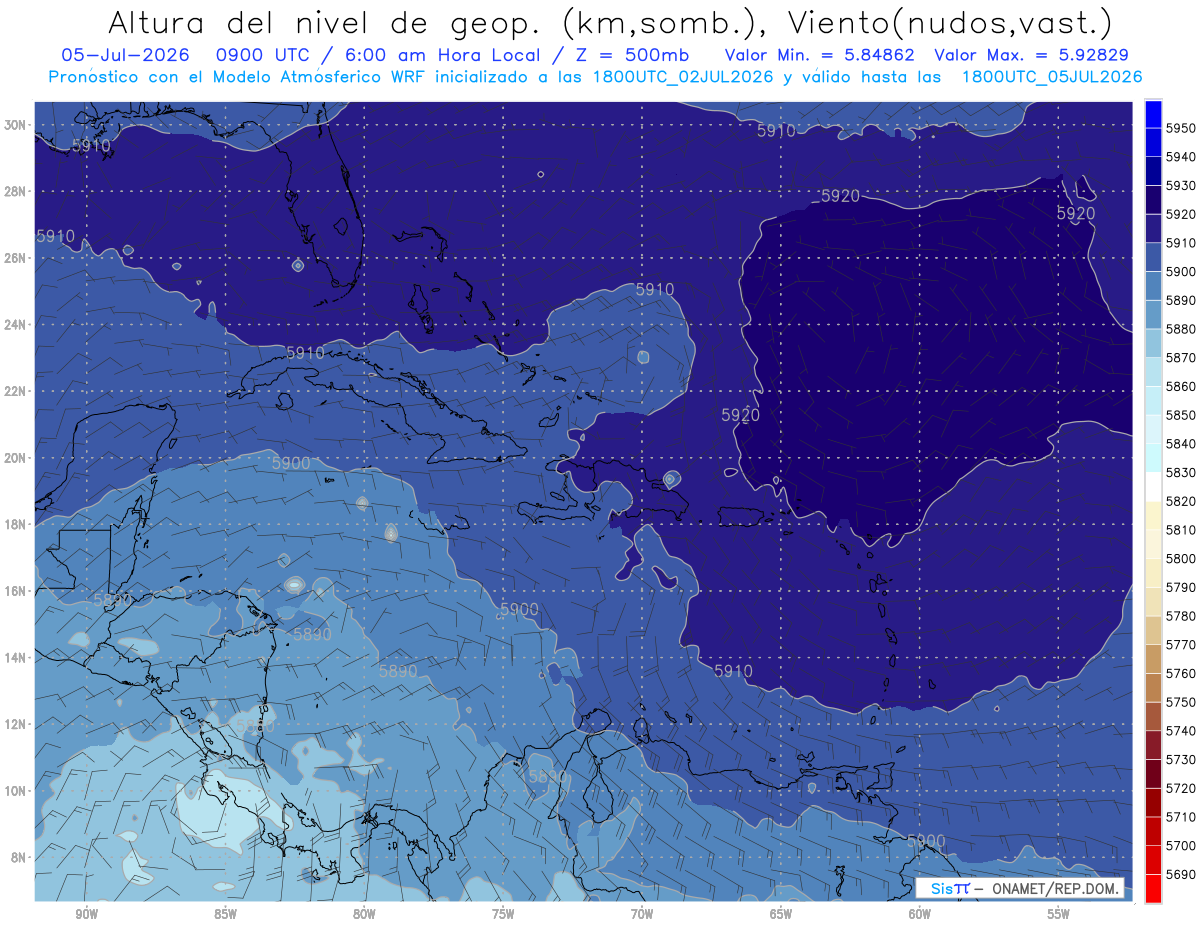Click the 8N latitude axis label

[18, 858]
